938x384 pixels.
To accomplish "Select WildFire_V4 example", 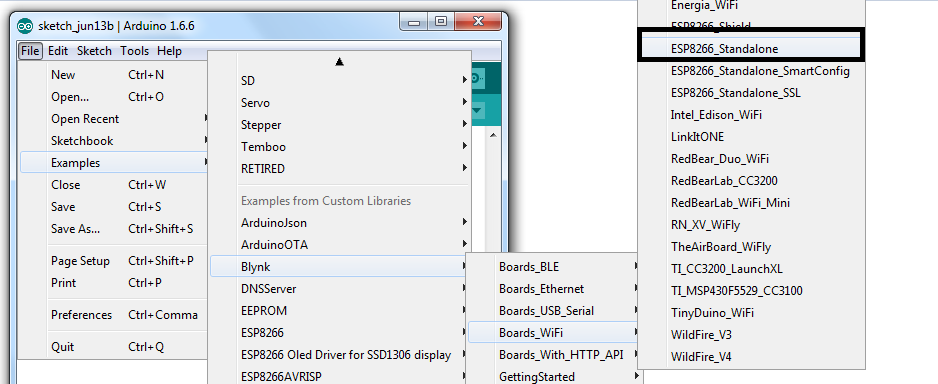I will (x=751, y=357).
